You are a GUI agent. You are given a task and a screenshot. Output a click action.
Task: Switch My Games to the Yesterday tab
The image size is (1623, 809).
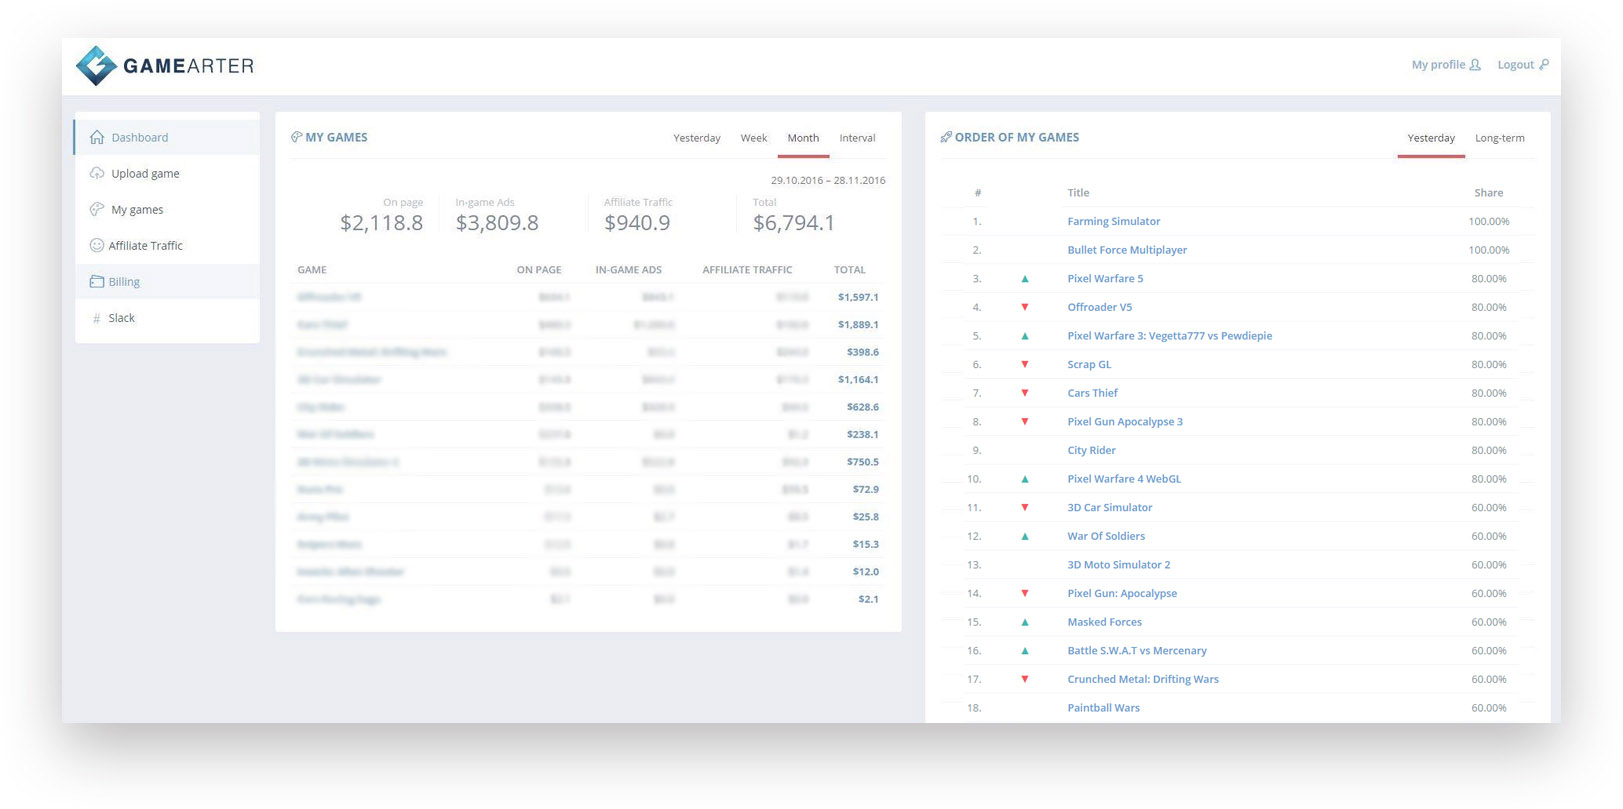click(697, 138)
